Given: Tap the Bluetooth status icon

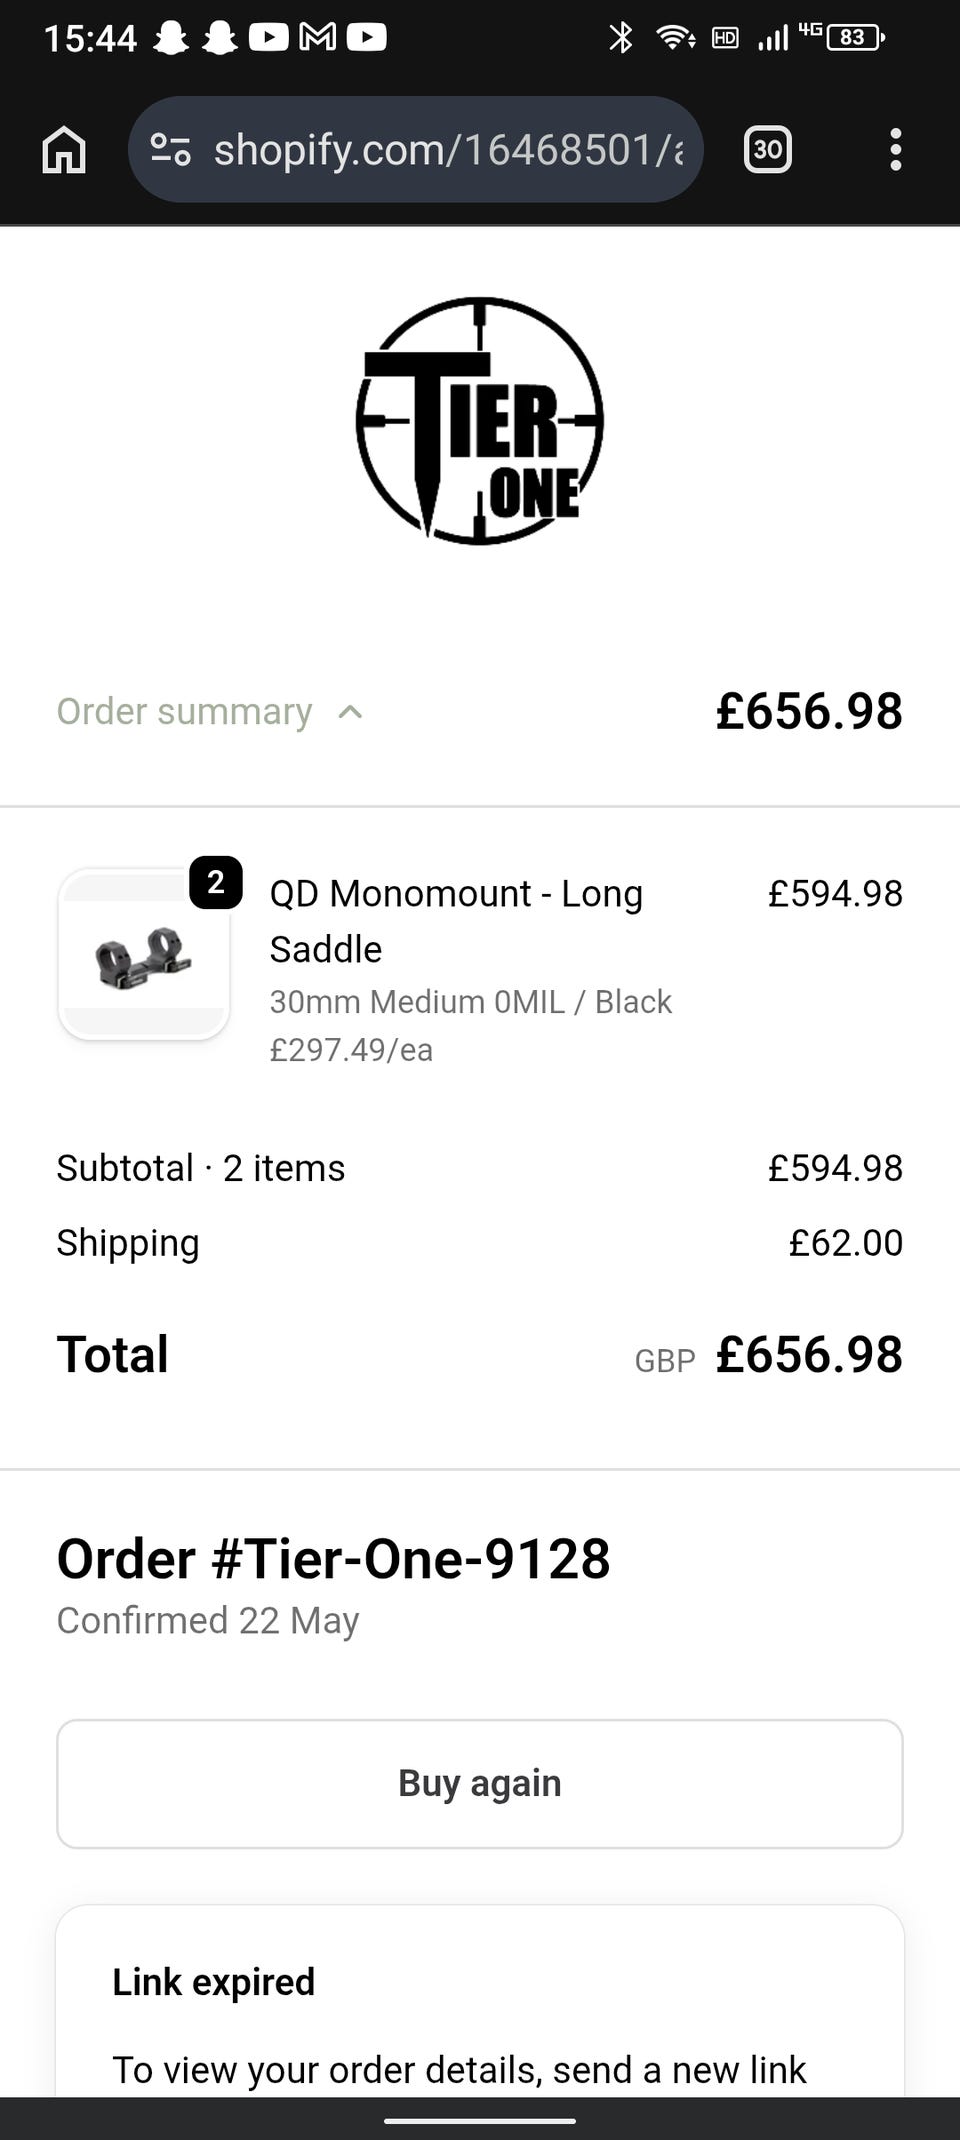Looking at the screenshot, I should [x=621, y=38].
